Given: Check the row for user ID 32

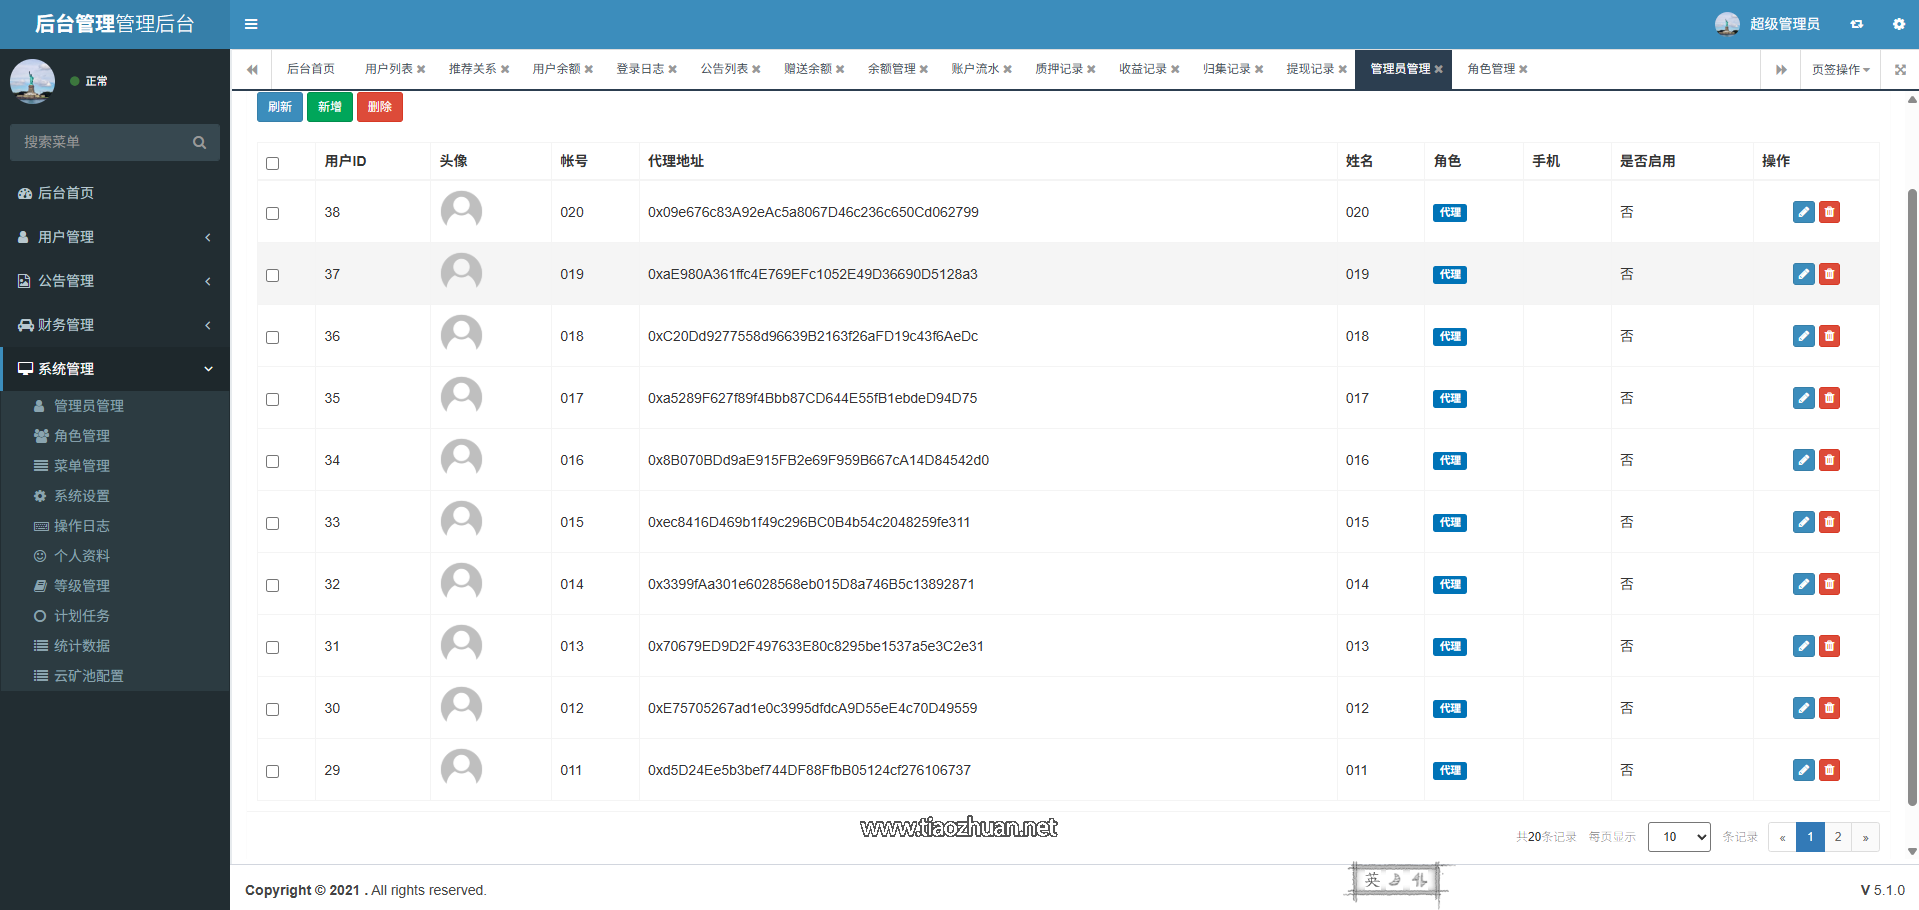Looking at the screenshot, I should [x=272, y=585].
